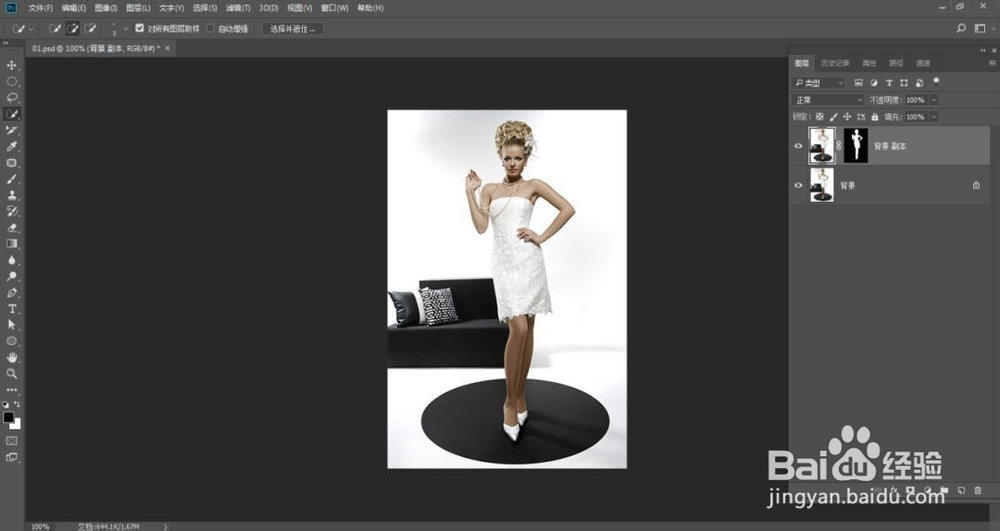Choose add to selection mode
Viewport: 1000px width, 531px height.
click(x=73, y=28)
